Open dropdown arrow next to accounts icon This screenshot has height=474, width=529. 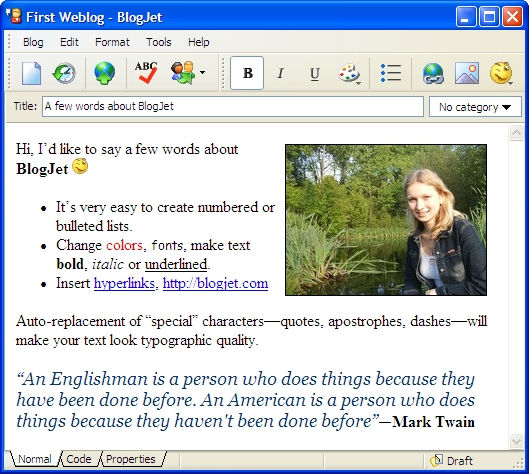point(202,72)
